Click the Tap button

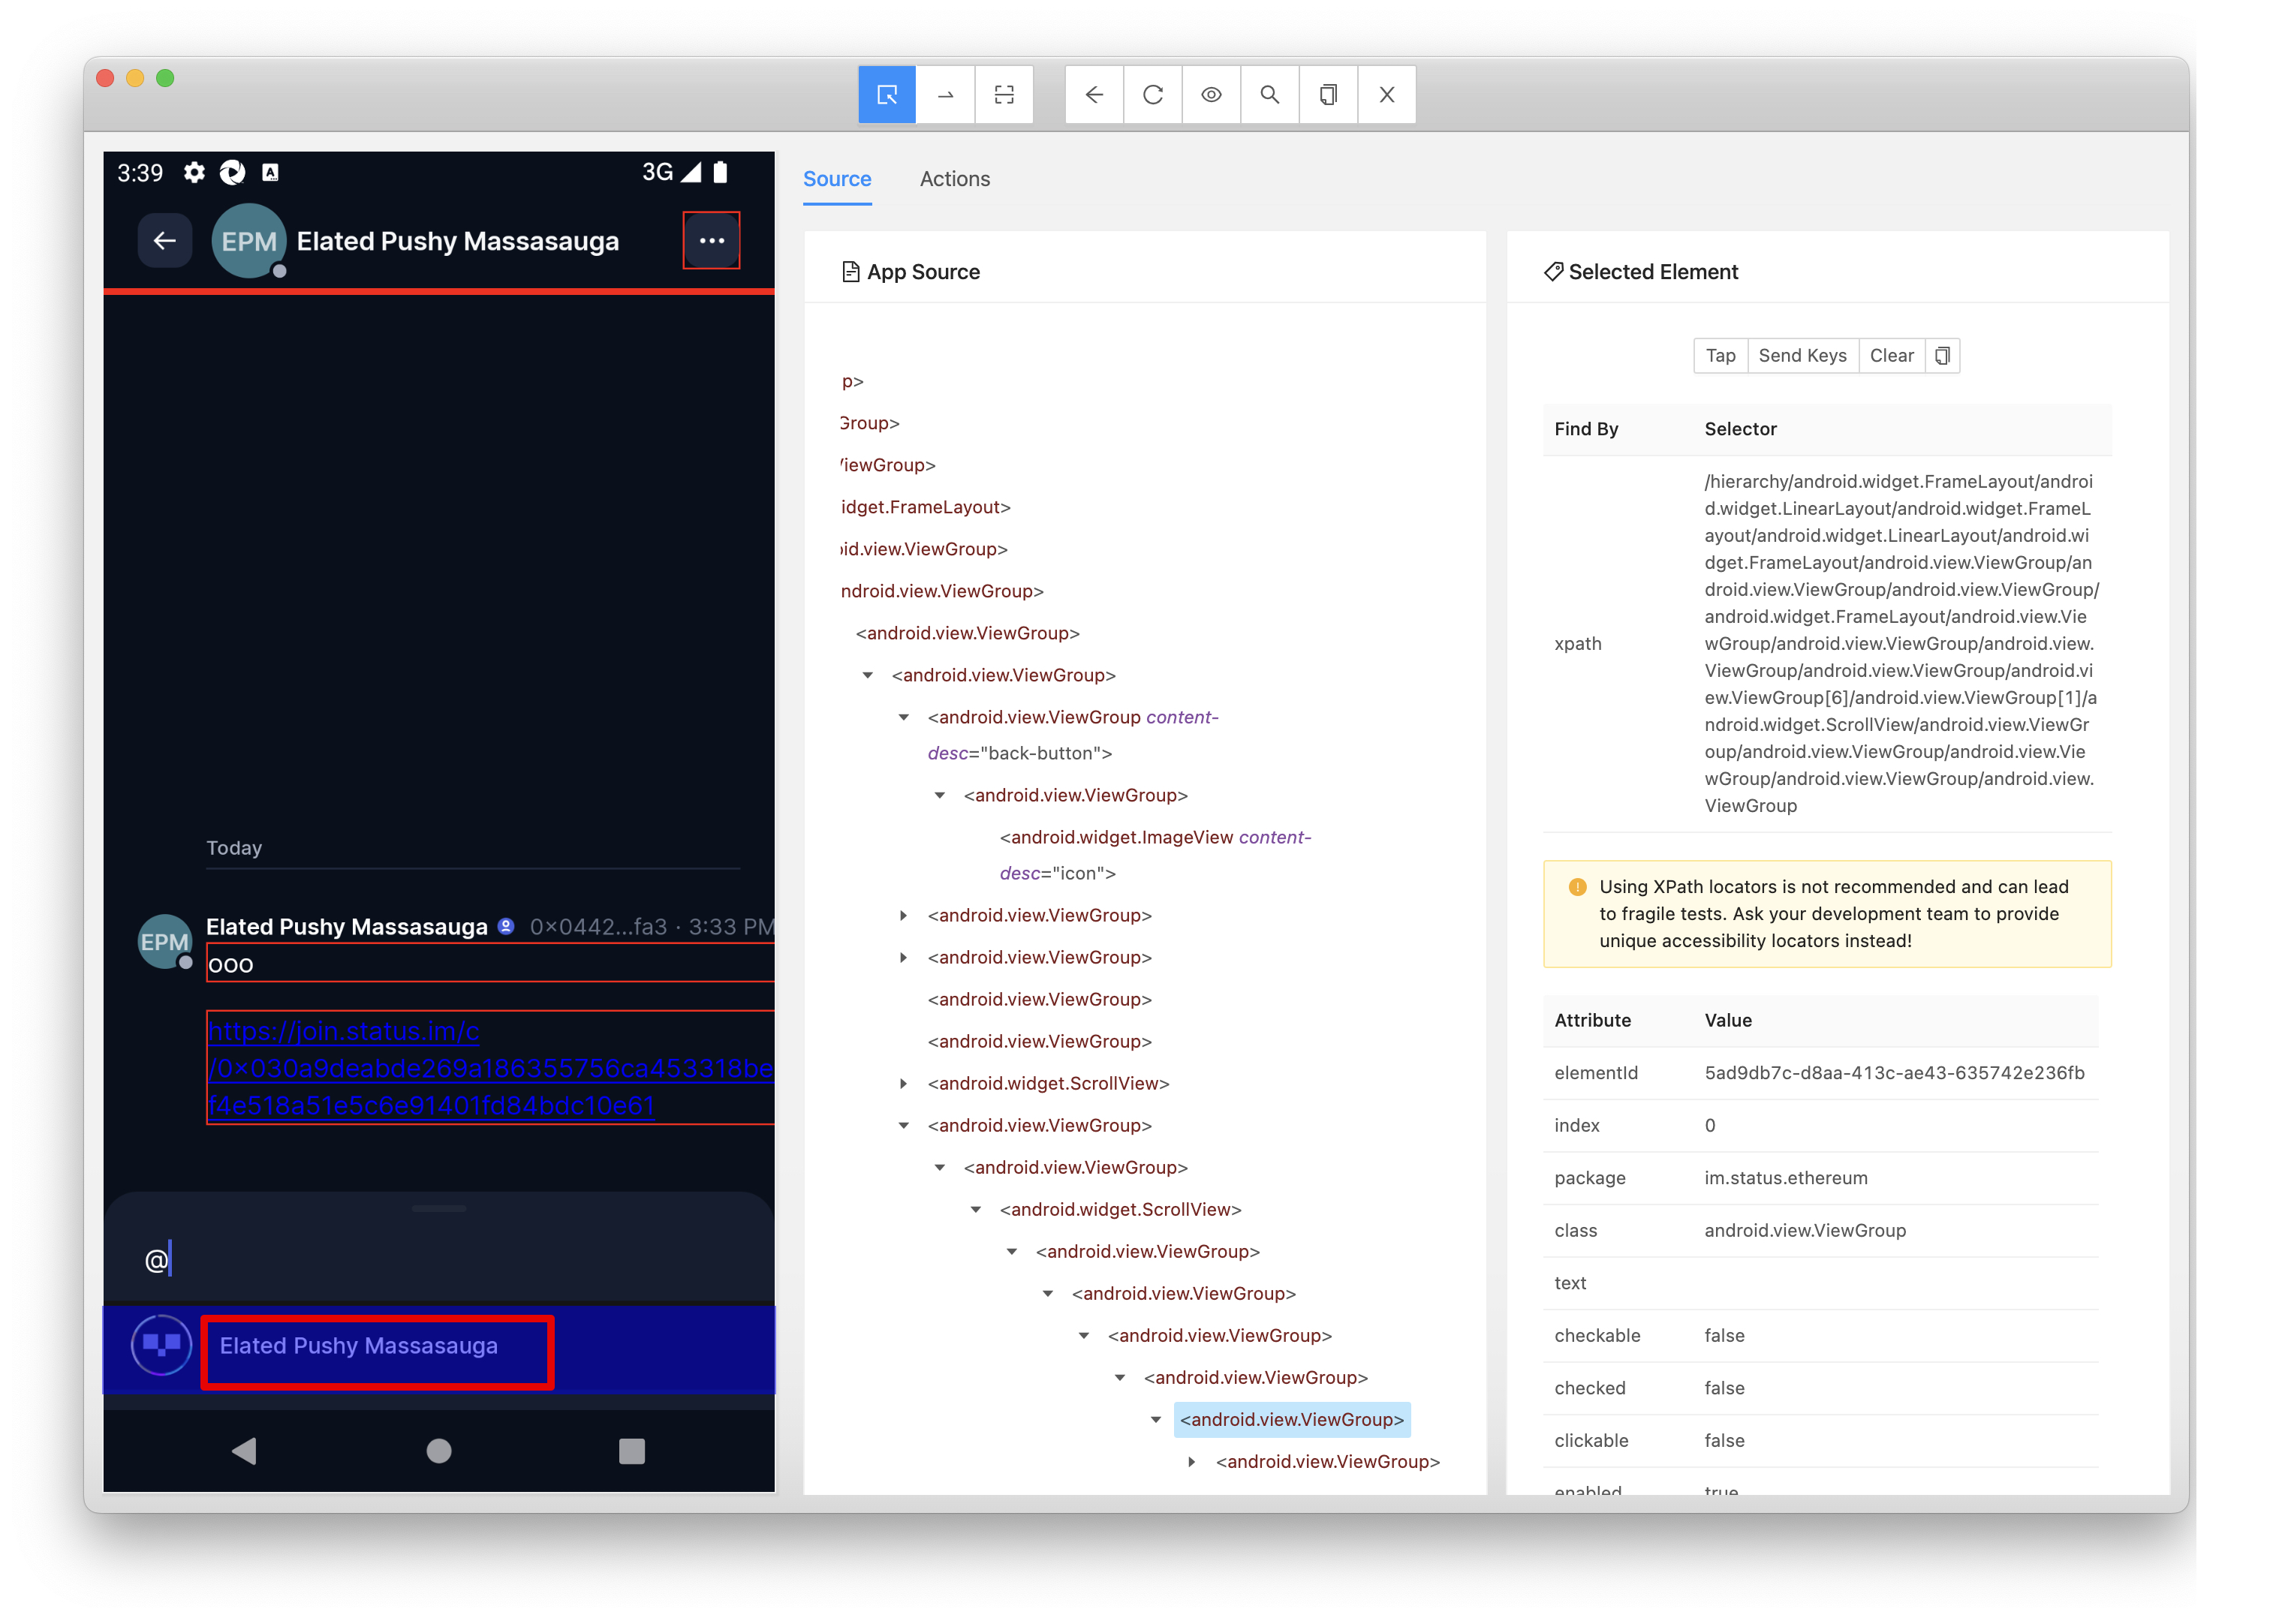click(1720, 356)
